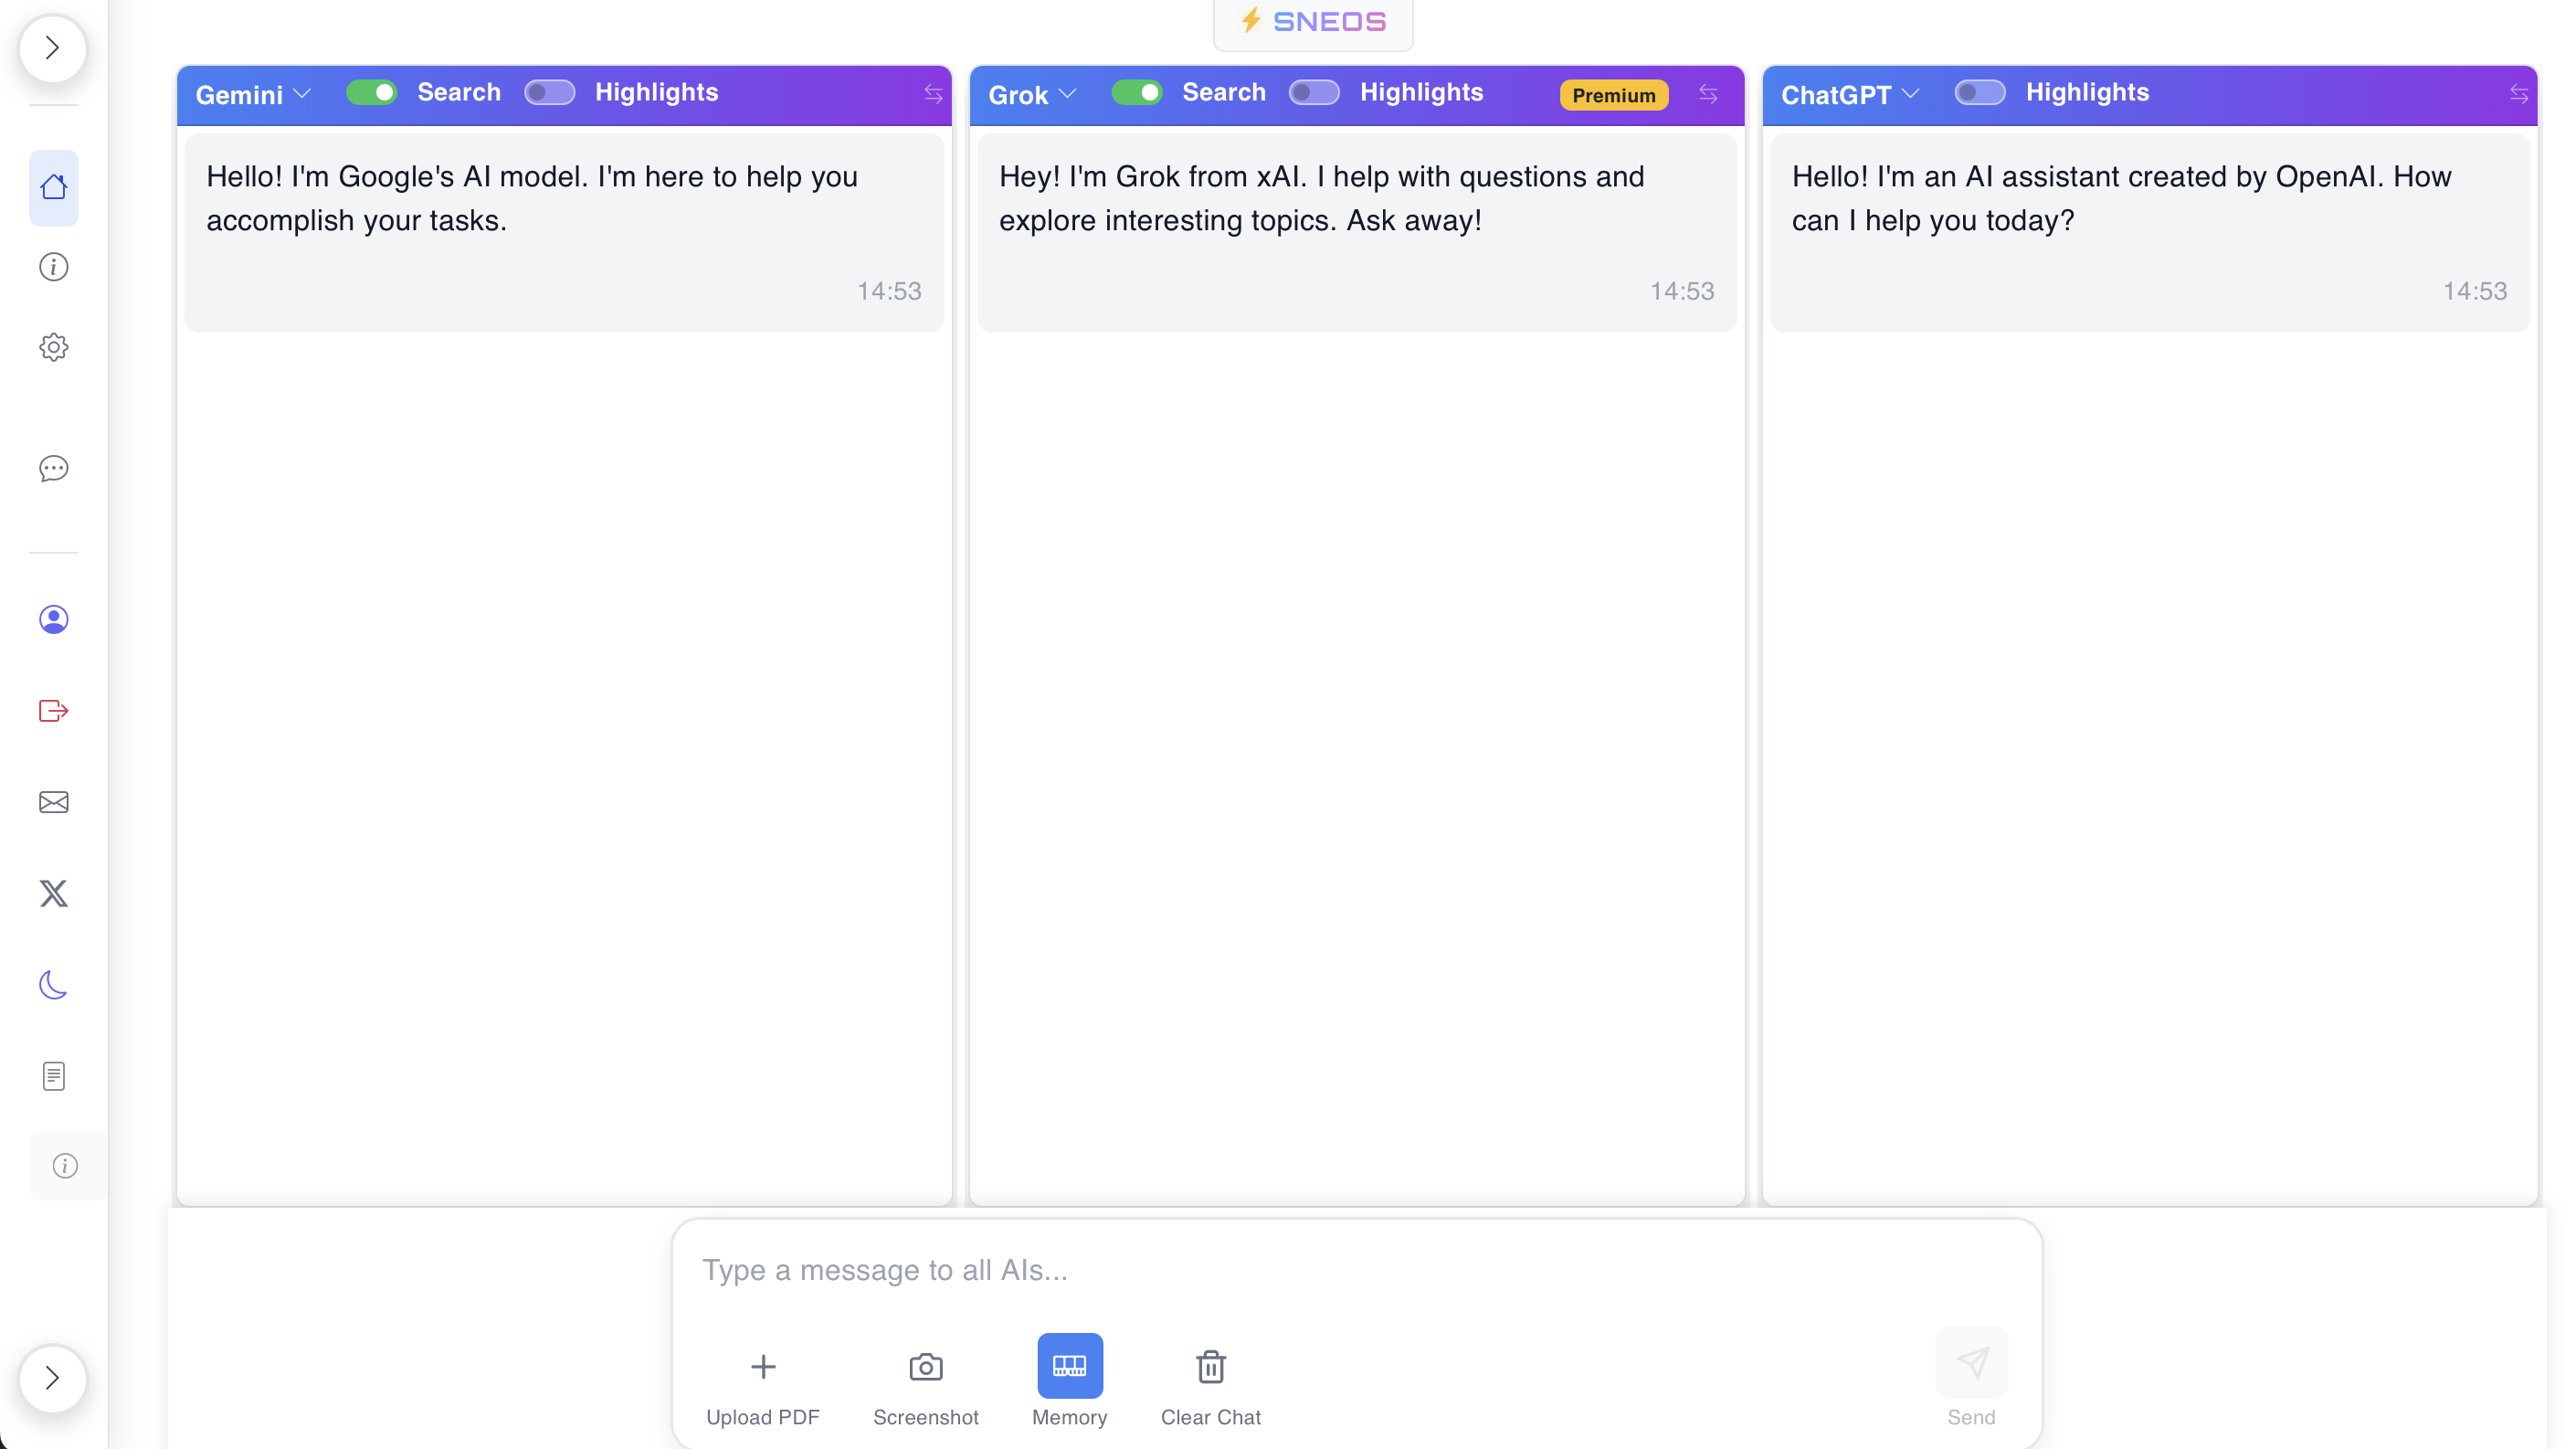Toggle dark mode with the moon icon
The image size is (2576, 1449).
(x=53, y=985)
